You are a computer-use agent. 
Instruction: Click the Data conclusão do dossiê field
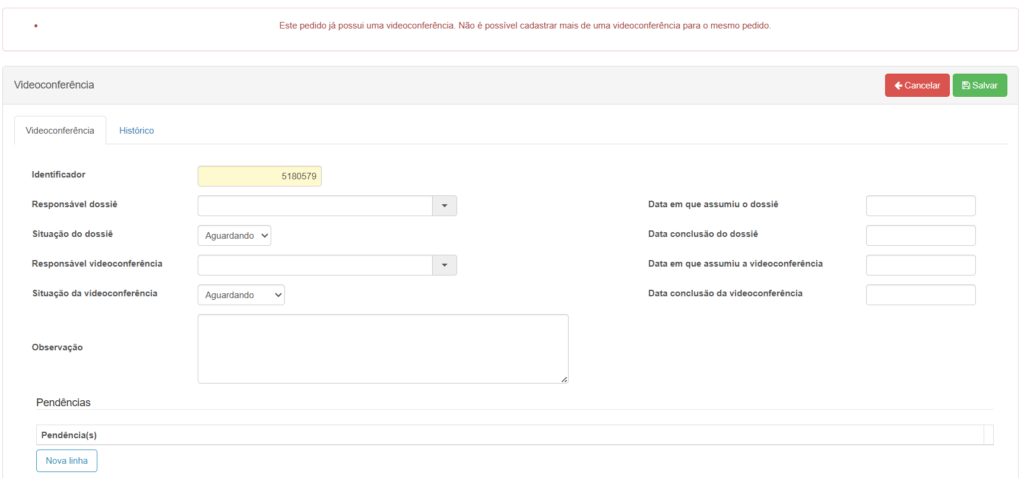(920, 235)
